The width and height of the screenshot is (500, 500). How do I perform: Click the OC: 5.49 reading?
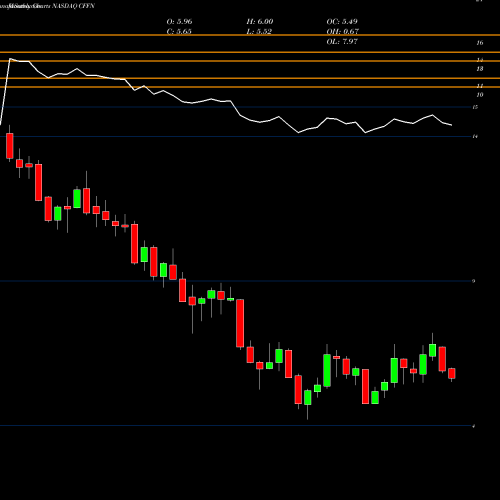[x=342, y=22]
